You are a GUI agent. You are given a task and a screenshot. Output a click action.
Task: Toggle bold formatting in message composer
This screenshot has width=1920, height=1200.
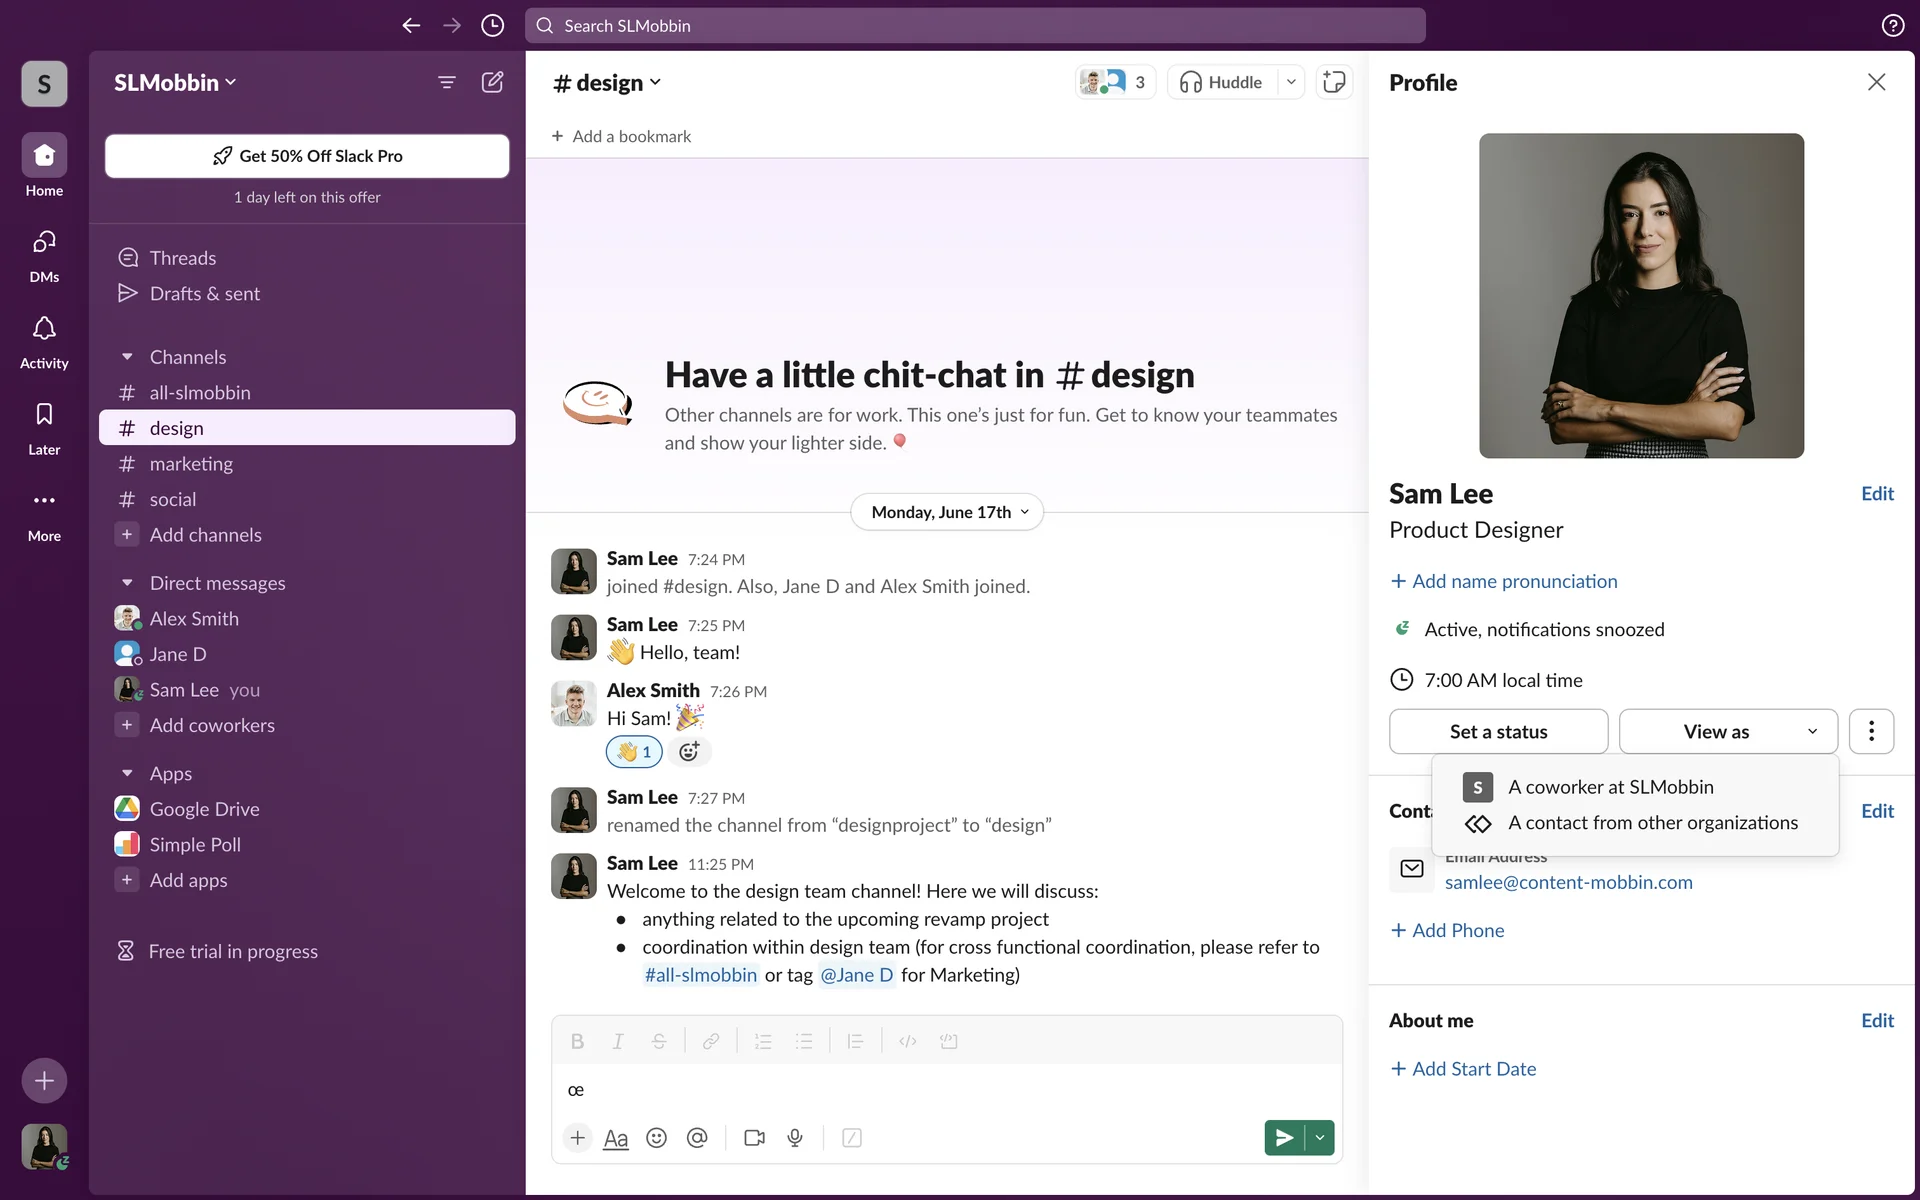pyautogui.click(x=577, y=1041)
